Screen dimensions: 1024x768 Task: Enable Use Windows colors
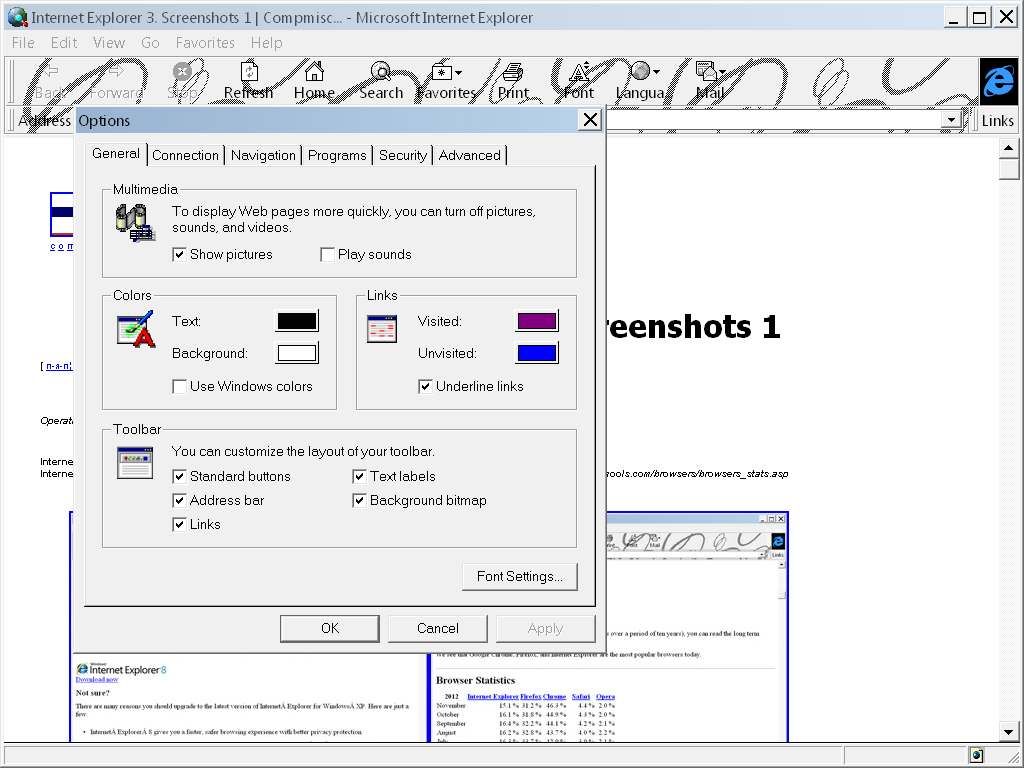(x=180, y=386)
